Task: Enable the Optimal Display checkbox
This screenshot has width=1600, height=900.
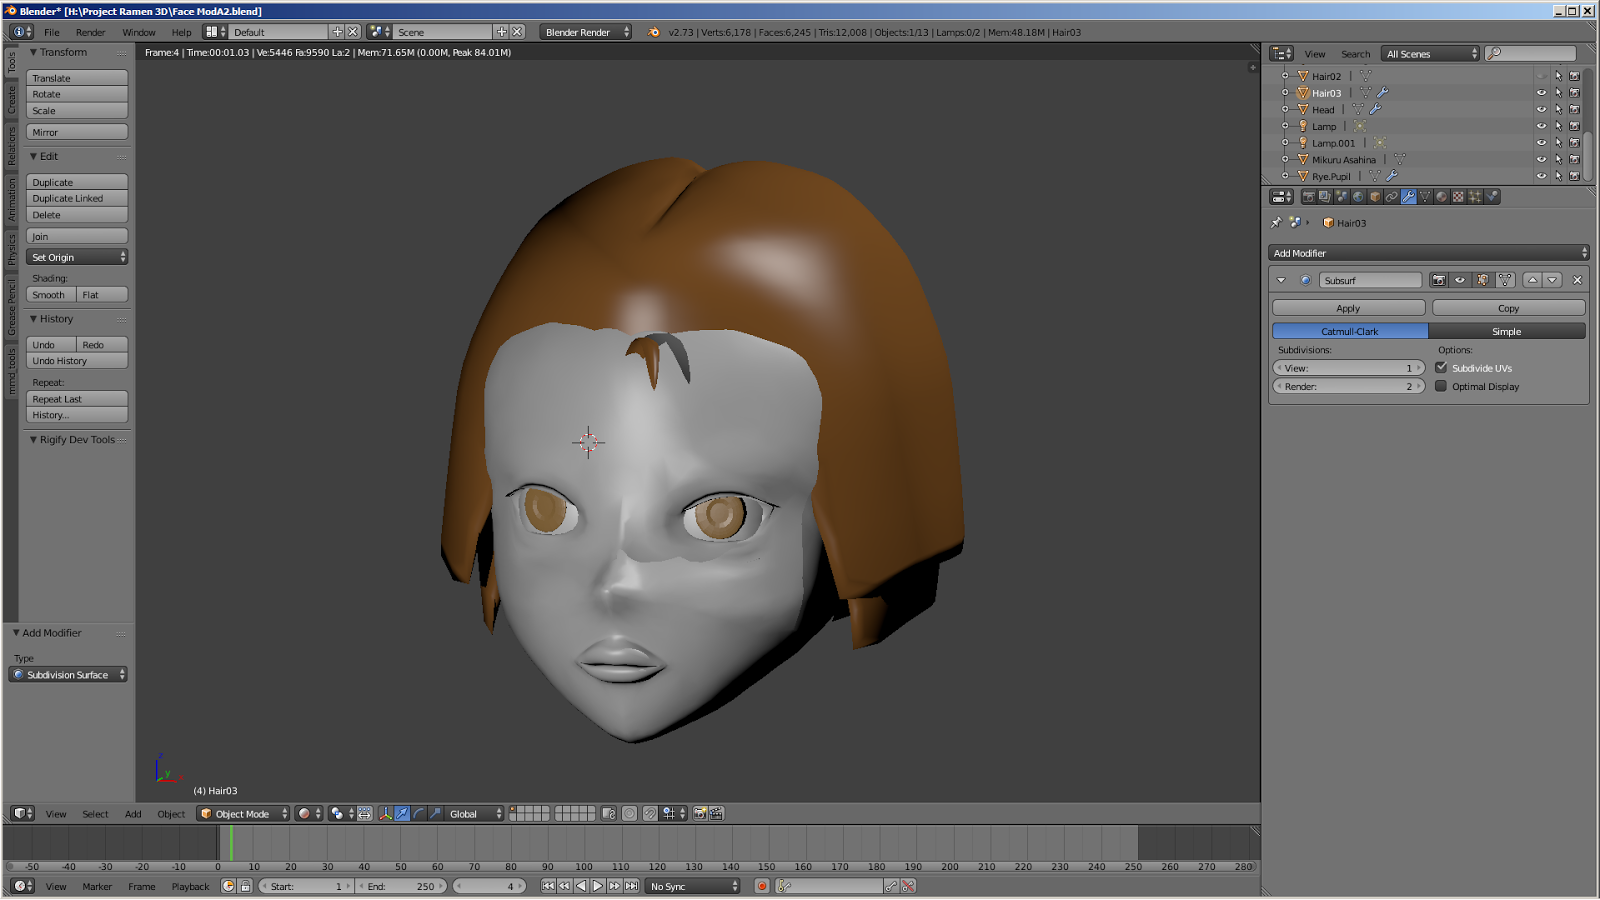Action: pos(1441,386)
